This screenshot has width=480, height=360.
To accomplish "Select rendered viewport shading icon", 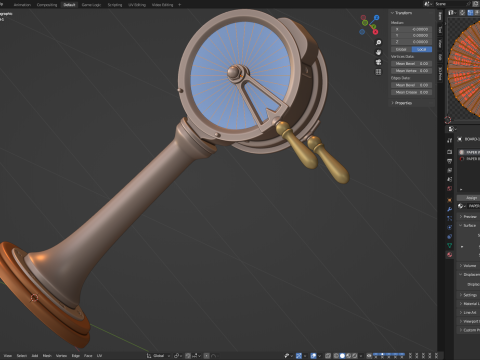I will (x=355, y=356).
